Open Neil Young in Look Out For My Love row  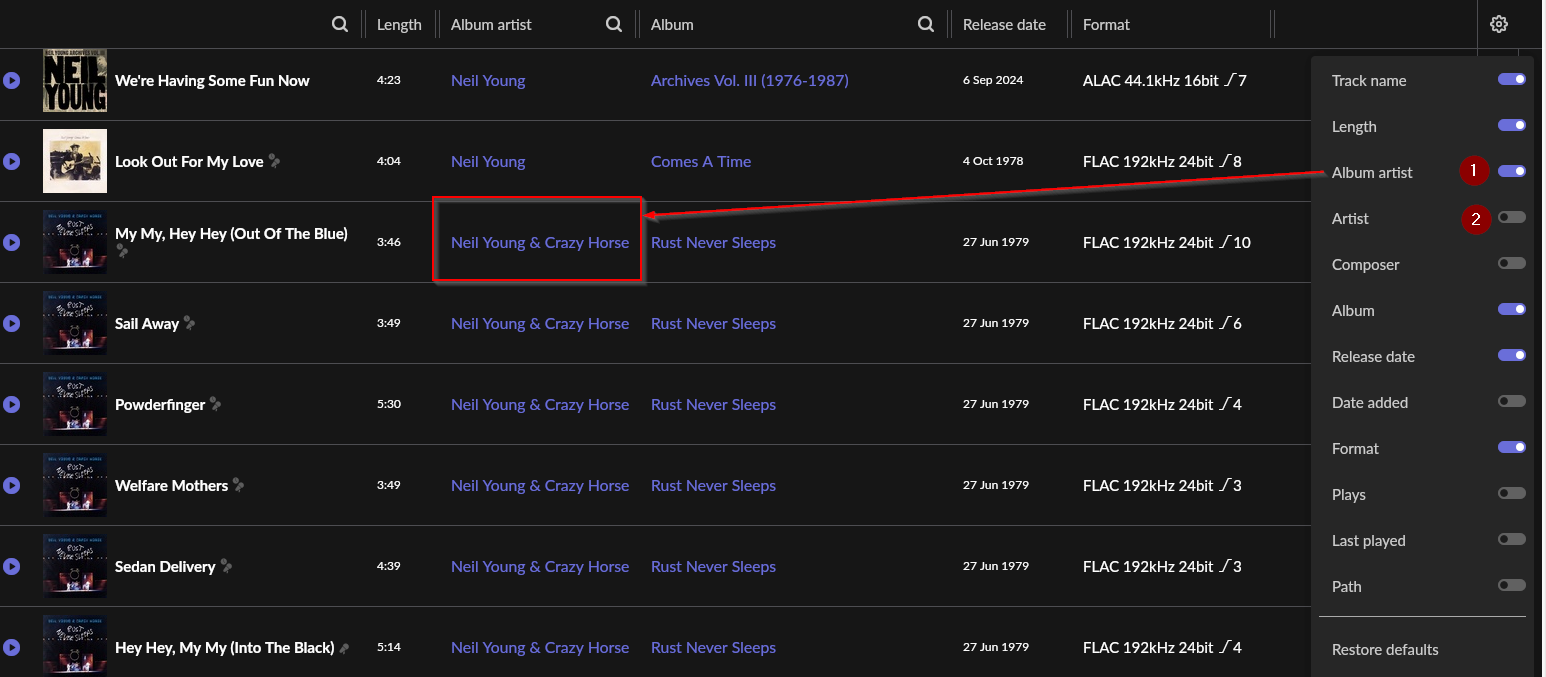[488, 162]
